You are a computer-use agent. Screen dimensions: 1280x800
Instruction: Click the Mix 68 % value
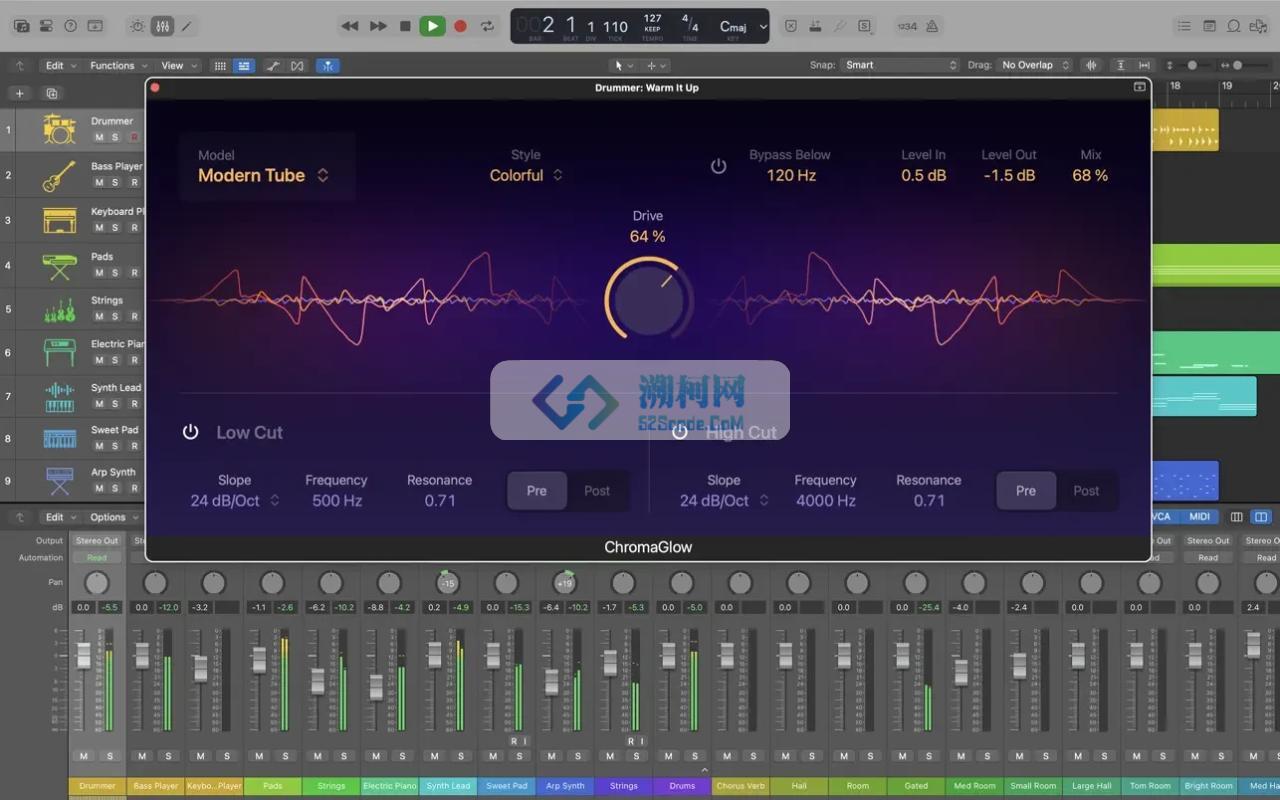click(1090, 176)
